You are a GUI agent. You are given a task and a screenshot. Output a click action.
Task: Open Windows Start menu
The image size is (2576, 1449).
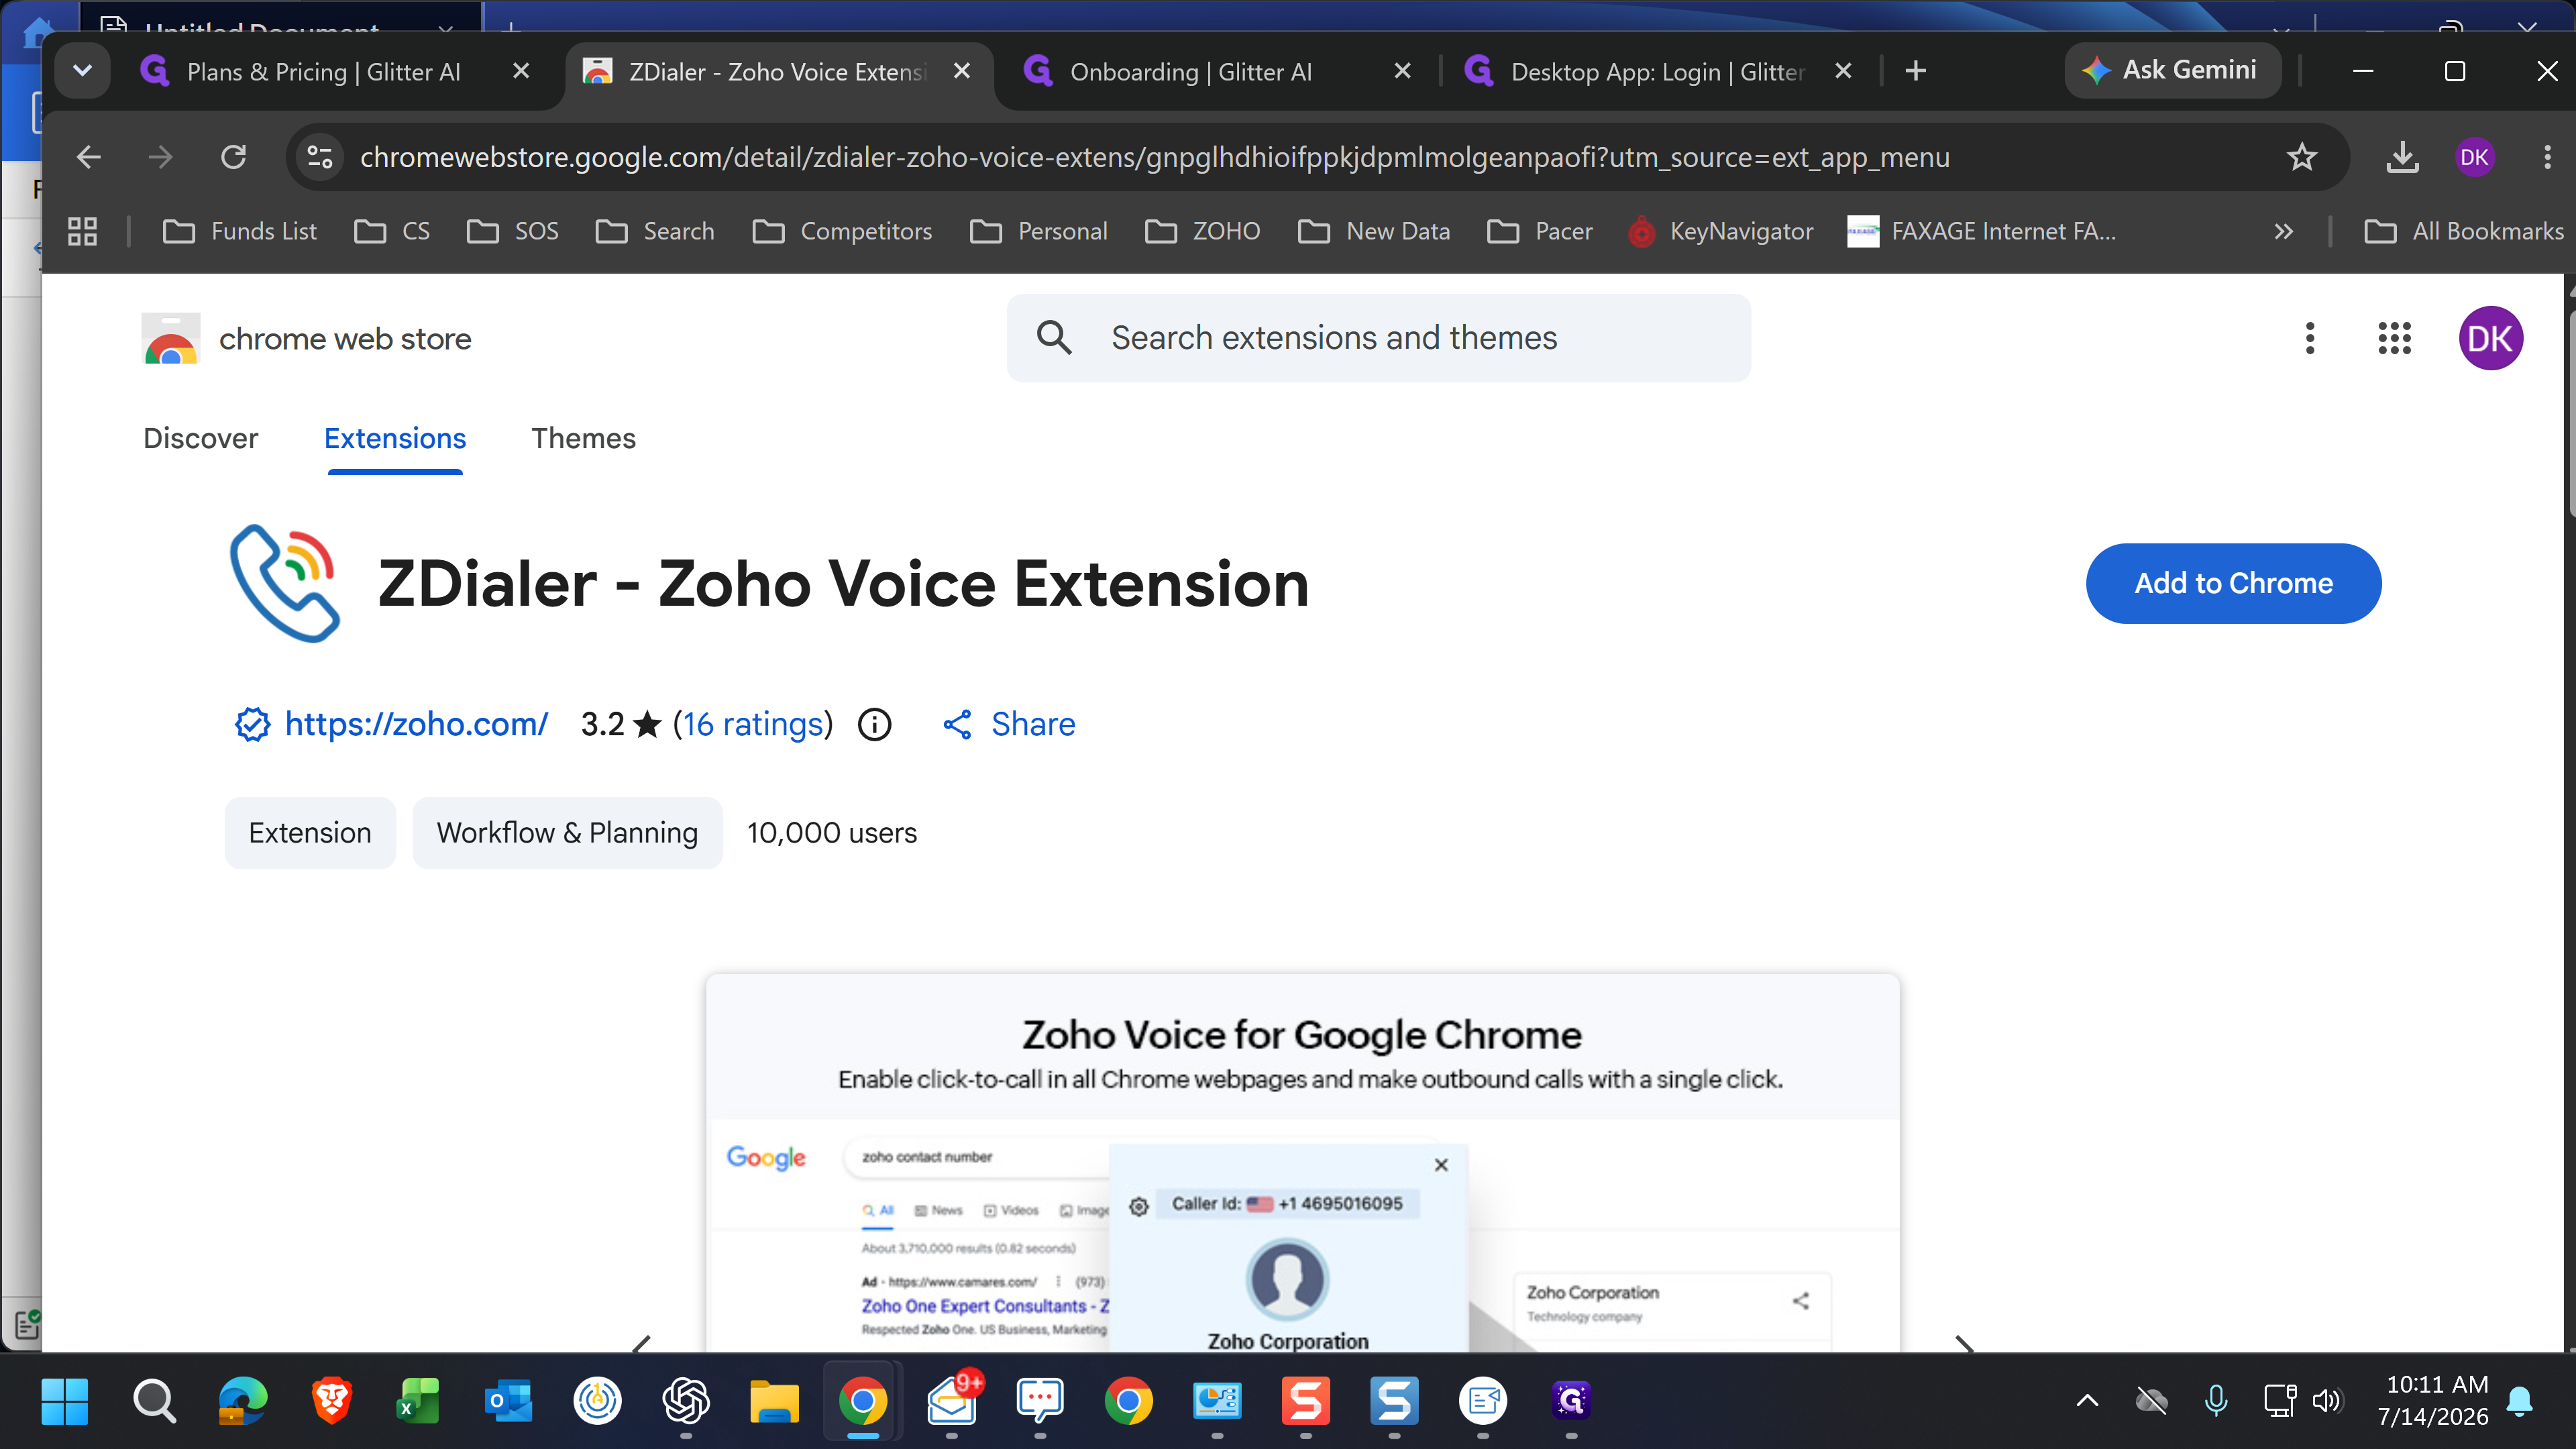tap(64, 1401)
